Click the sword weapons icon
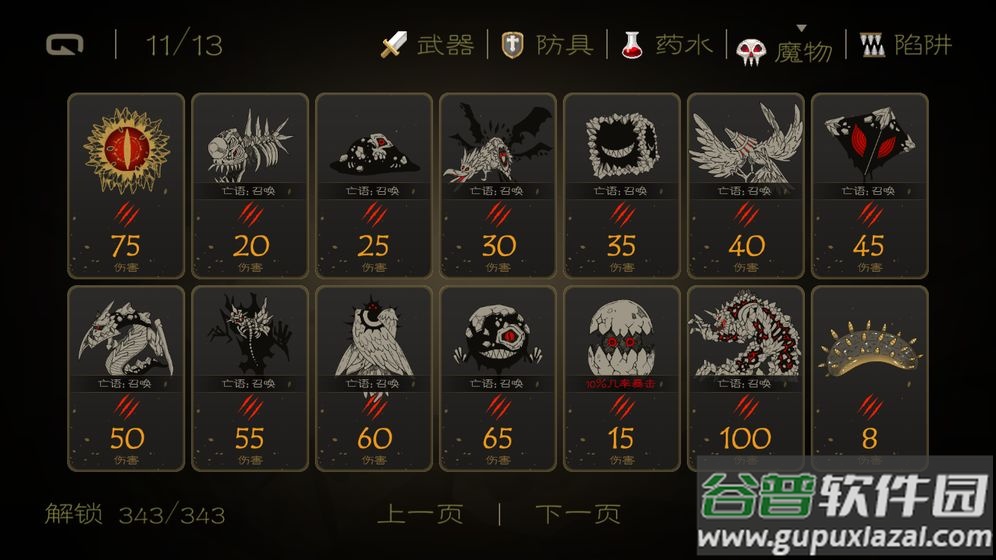This screenshot has height=560, width=996. 394,45
